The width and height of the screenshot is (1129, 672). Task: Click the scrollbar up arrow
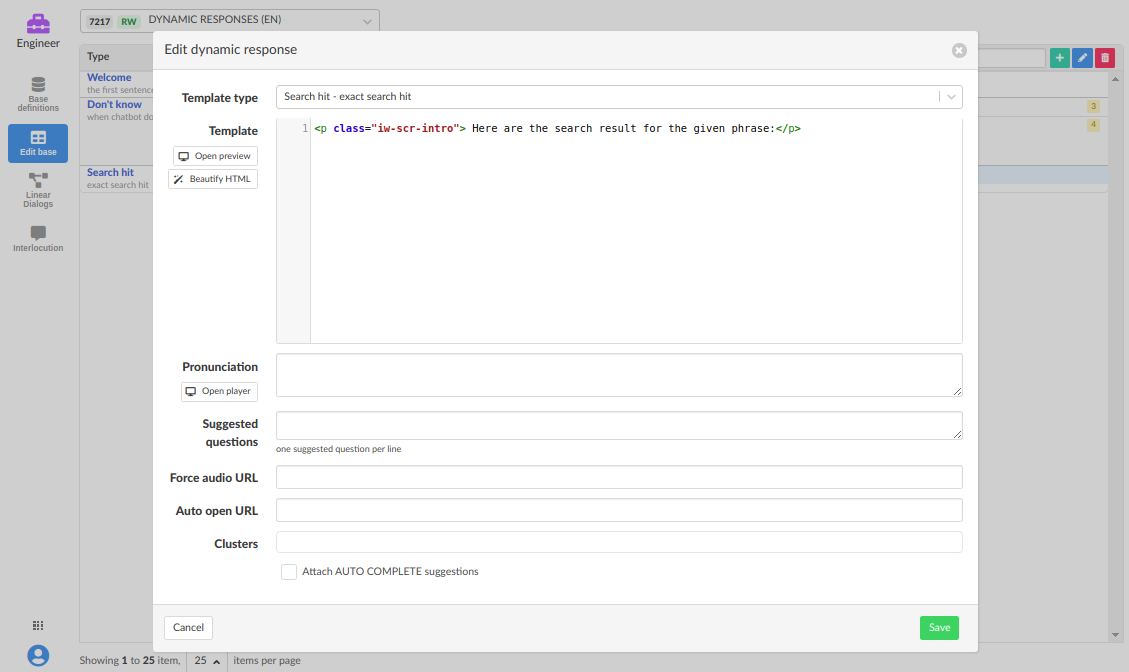click(1115, 79)
